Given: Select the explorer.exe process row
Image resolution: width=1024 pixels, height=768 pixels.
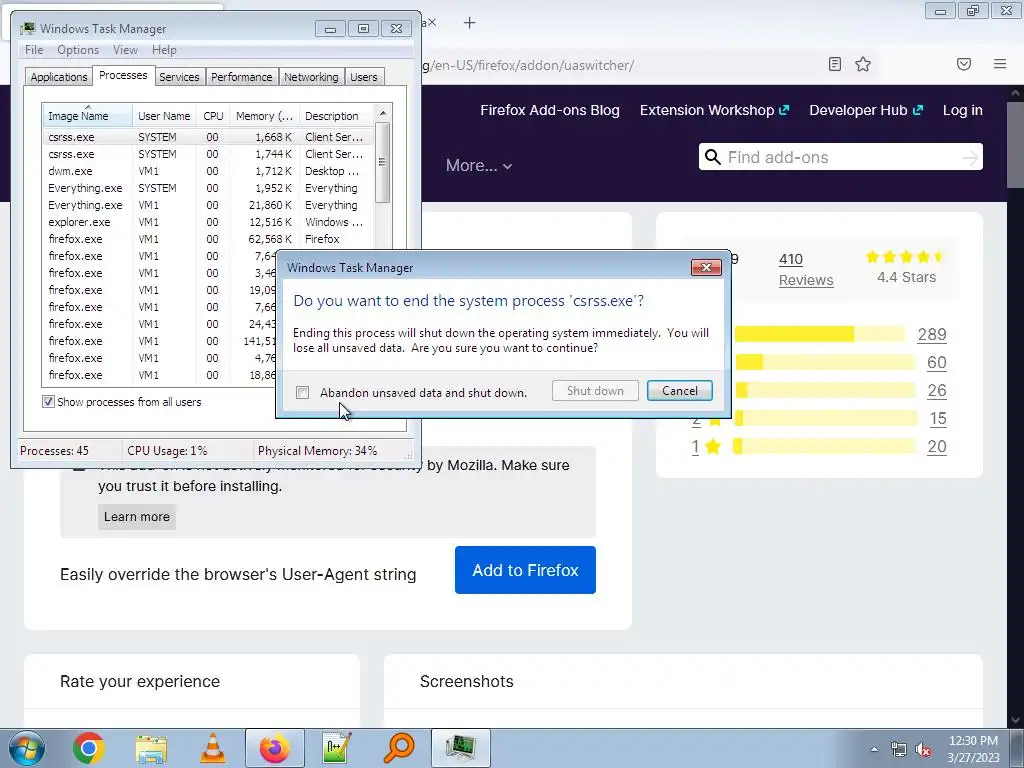Looking at the screenshot, I should click(x=208, y=222).
